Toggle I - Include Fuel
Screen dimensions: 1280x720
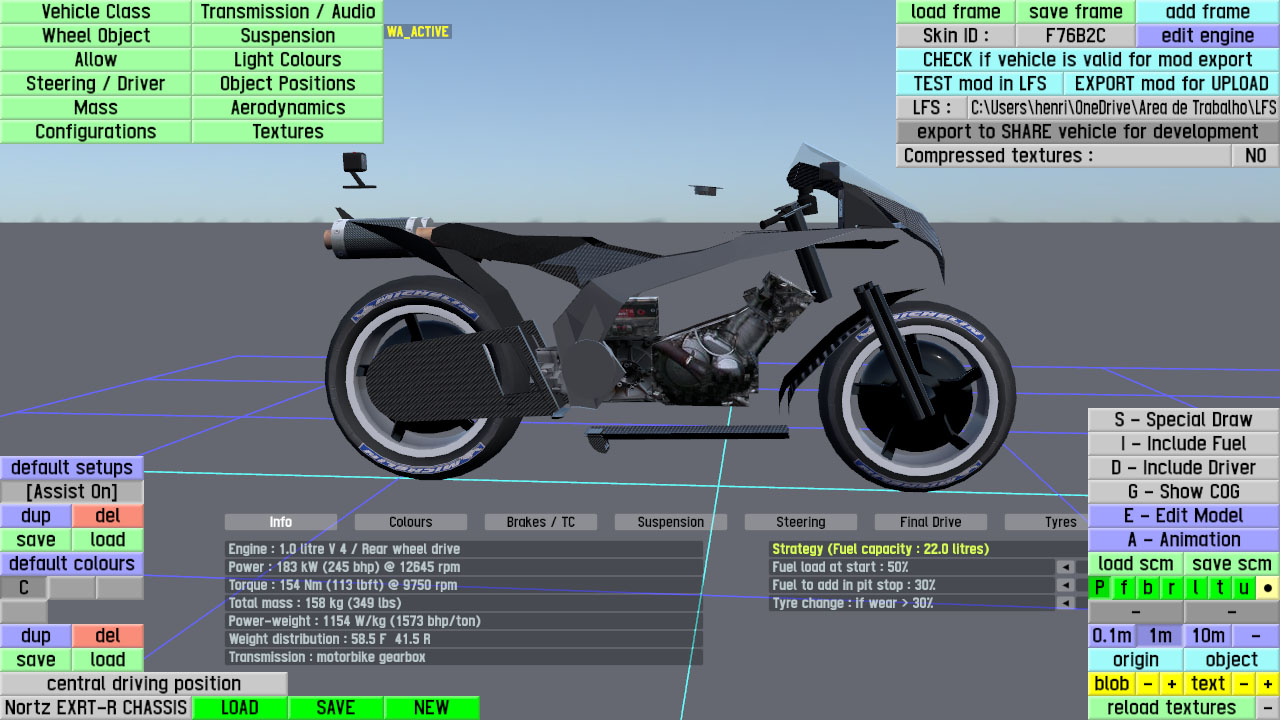pyautogui.click(x=1184, y=444)
